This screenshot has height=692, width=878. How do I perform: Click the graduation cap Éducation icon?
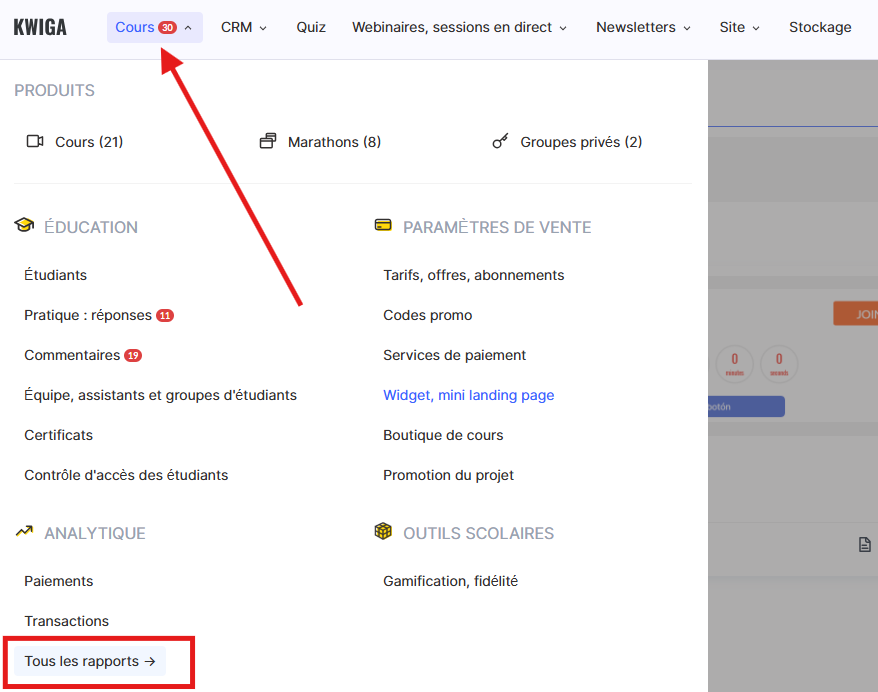pyautogui.click(x=24, y=225)
